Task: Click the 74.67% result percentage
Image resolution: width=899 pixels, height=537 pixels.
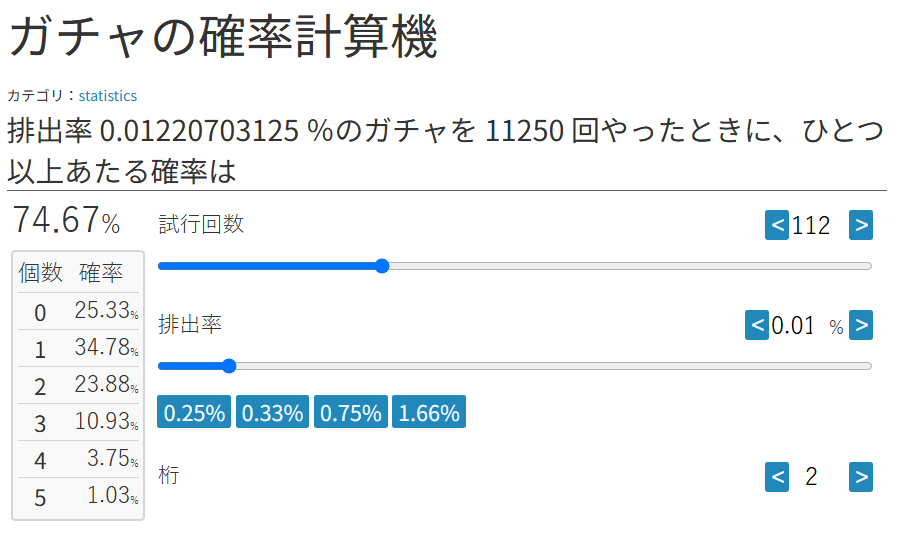Action: 66,220
